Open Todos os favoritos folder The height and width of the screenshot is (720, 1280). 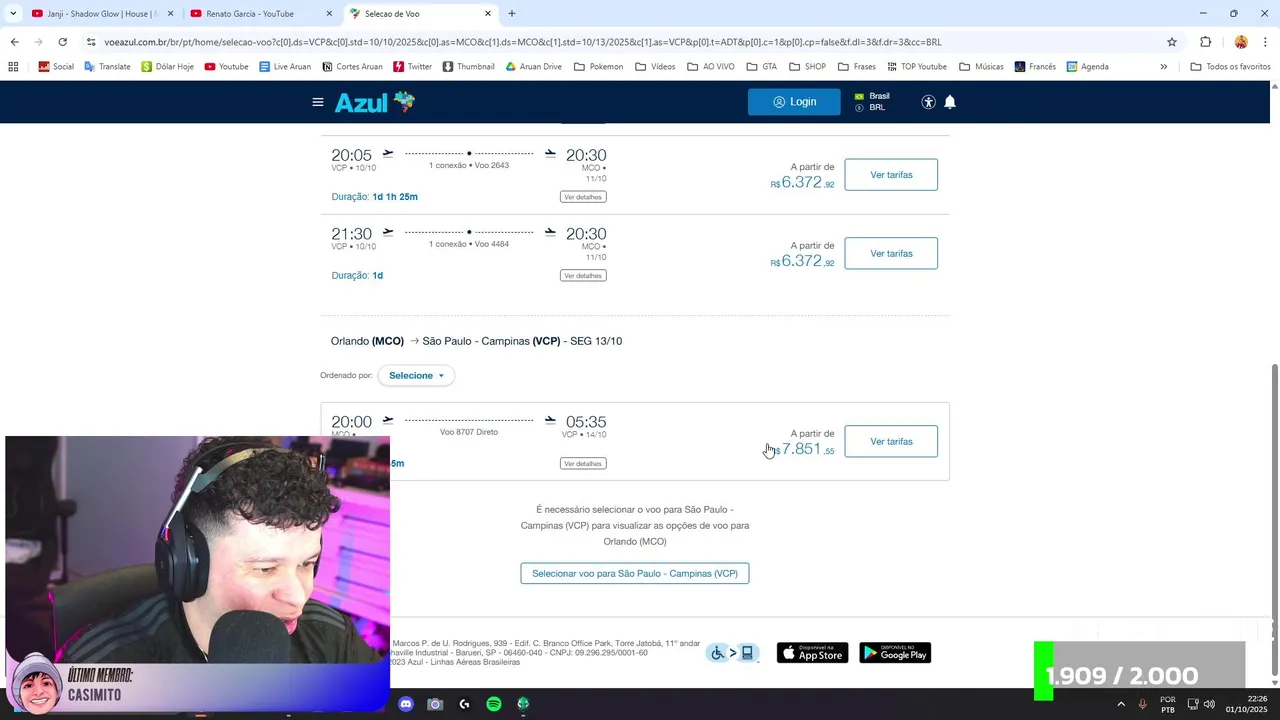[1230, 67]
